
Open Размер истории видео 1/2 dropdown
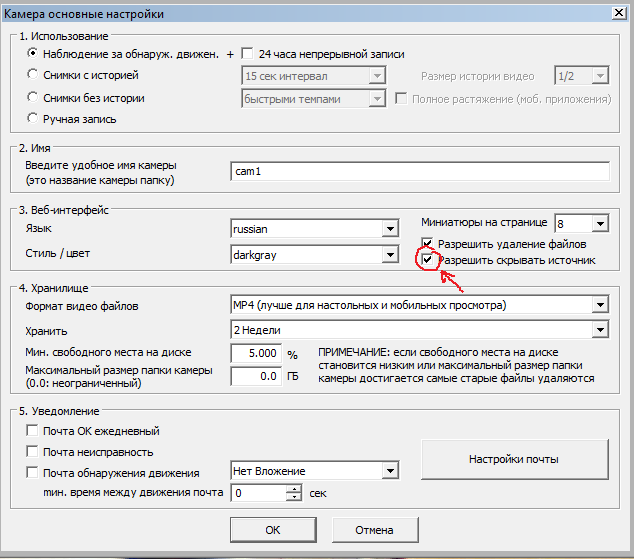click(582, 76)
